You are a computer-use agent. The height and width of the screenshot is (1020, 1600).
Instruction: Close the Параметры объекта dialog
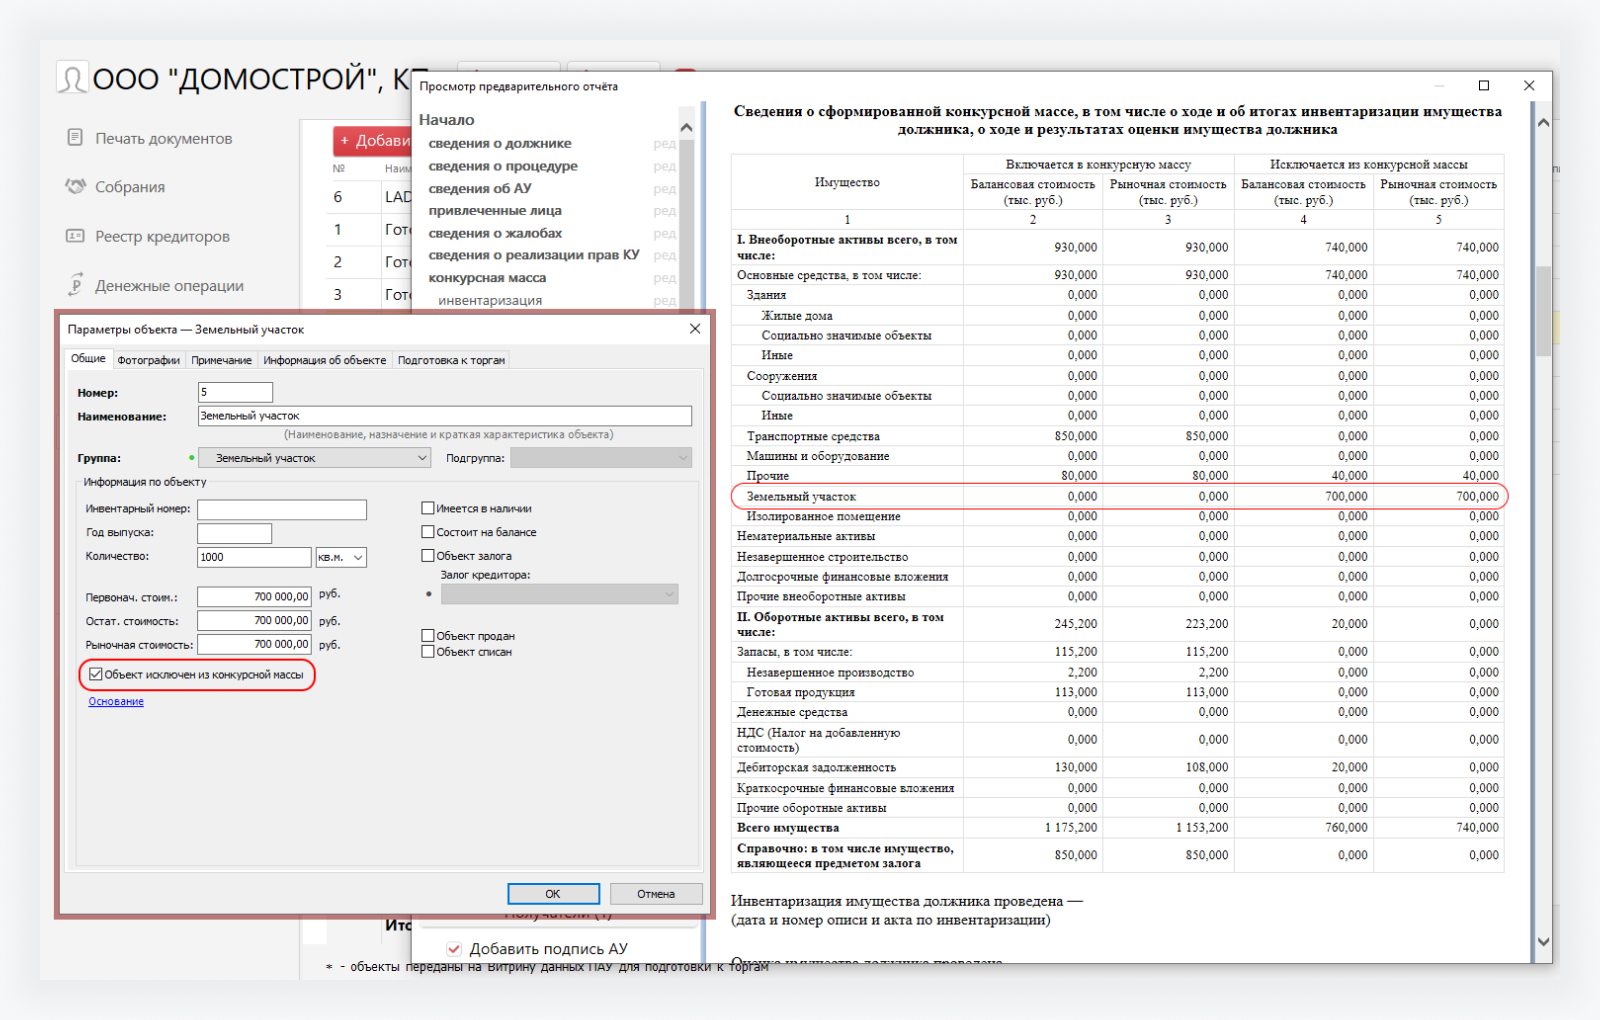coord(695,329)
